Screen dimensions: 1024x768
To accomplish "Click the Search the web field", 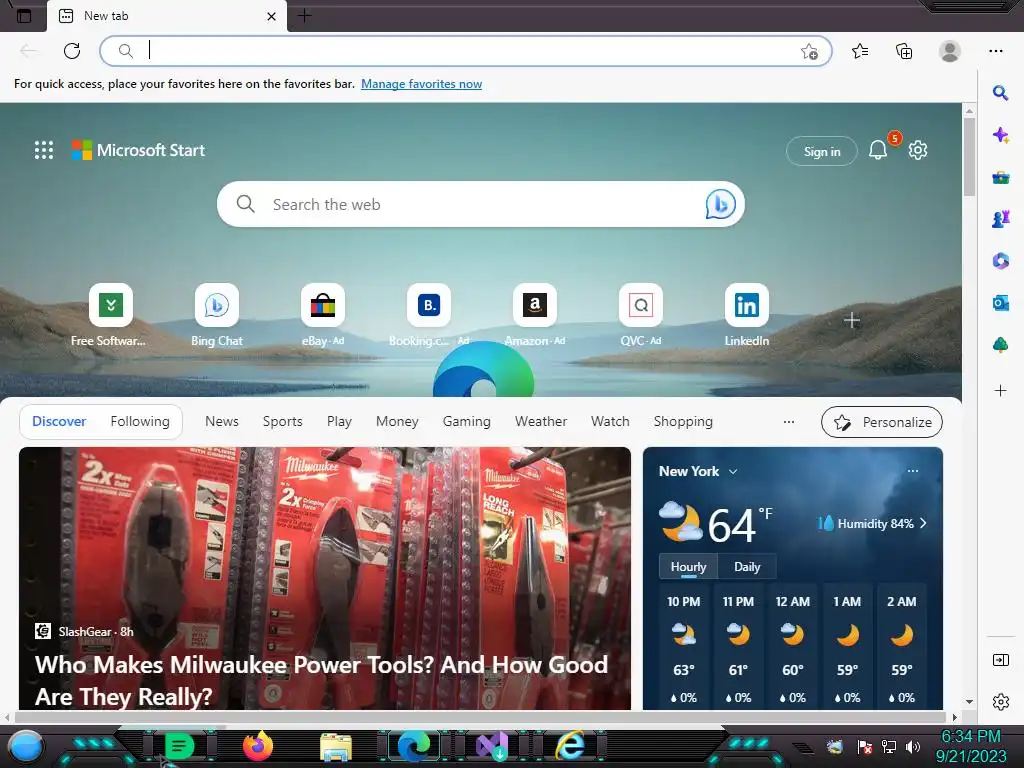I will (x=480, y=204).
